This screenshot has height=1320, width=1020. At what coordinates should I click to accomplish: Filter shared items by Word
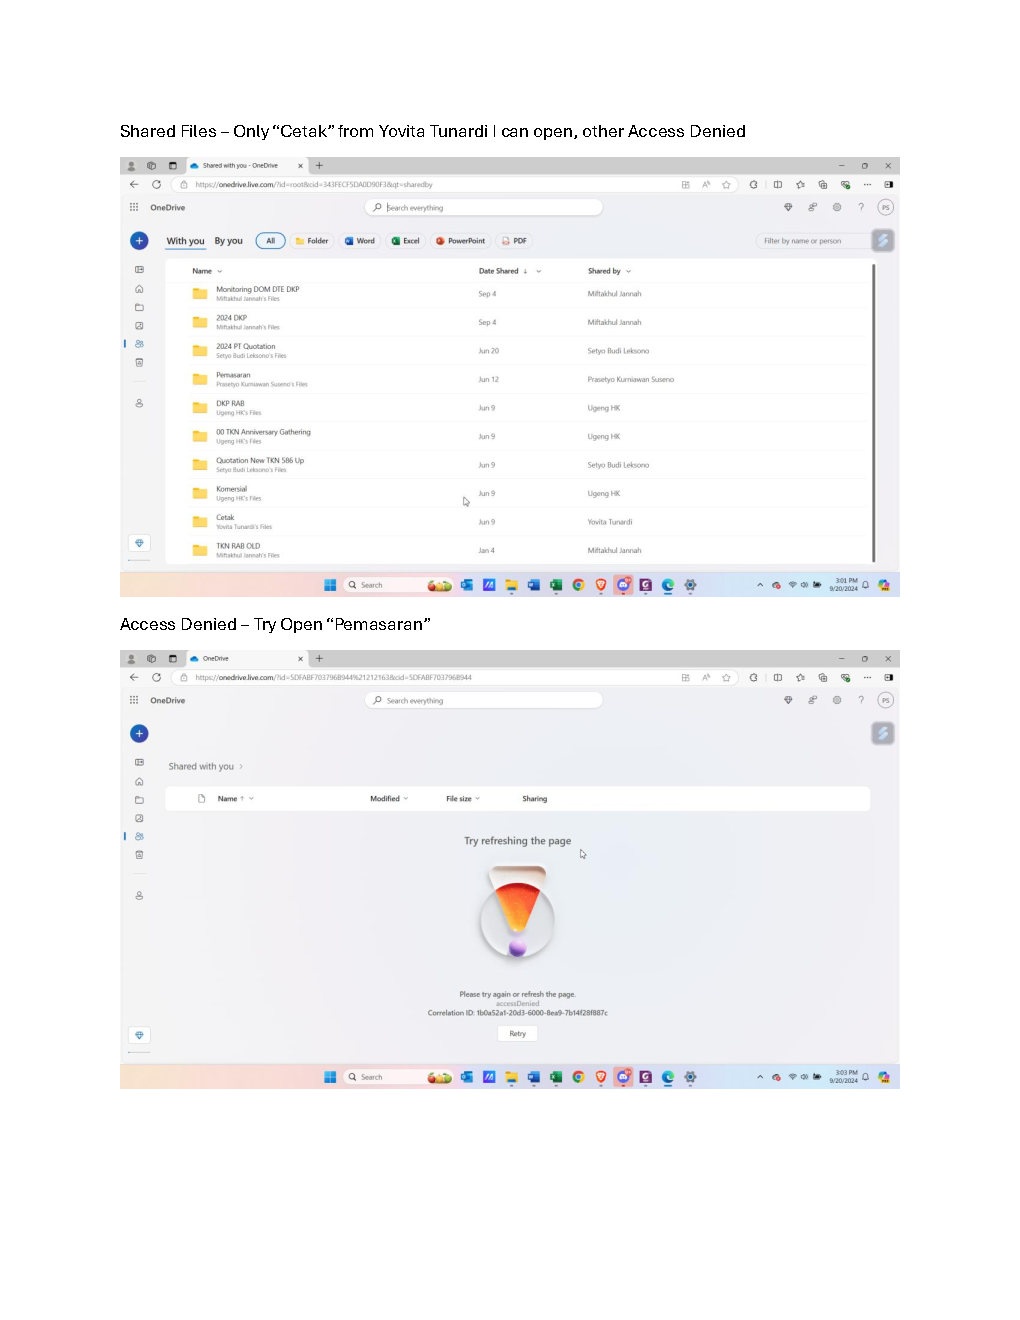point(360,241)
